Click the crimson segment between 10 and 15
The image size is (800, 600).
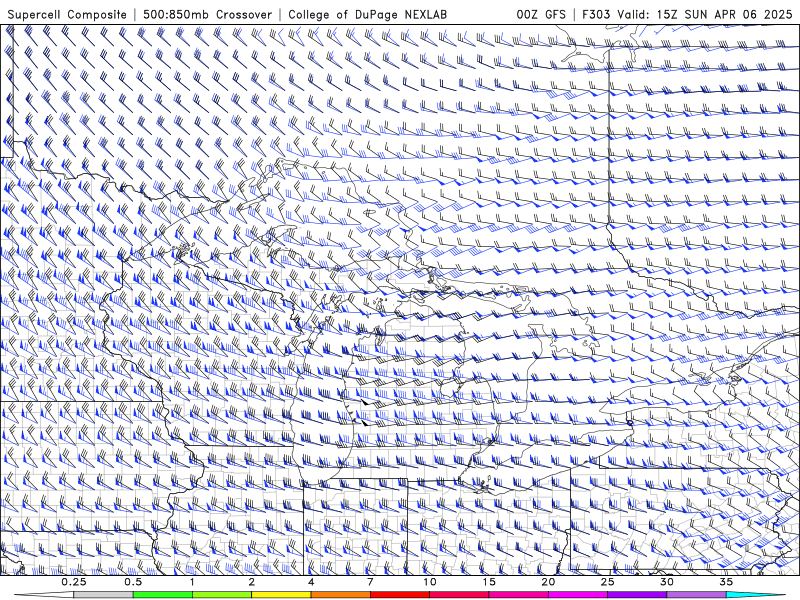[x=459, y=595]
